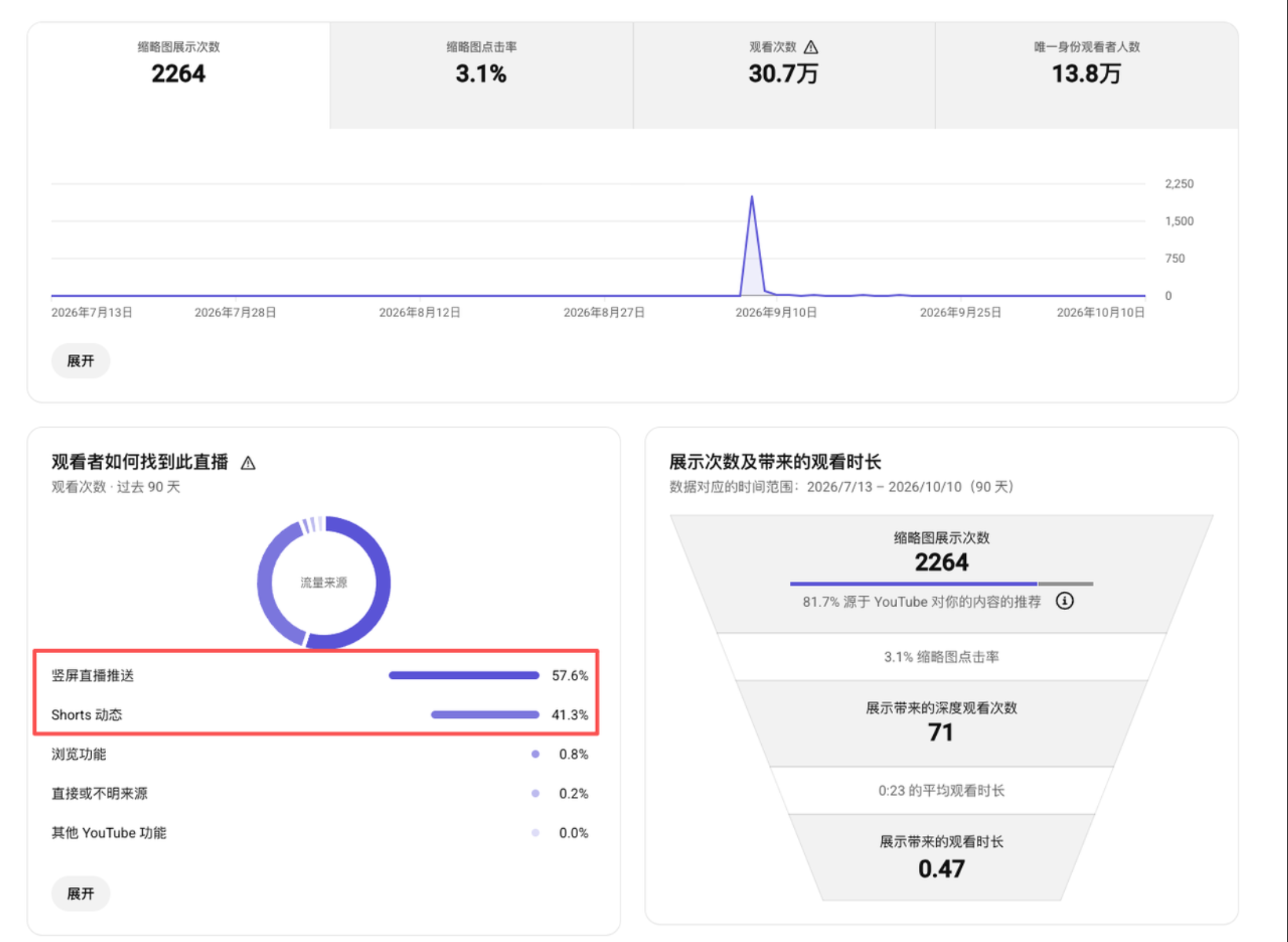Viewport: 1288px width, 942px height.
Task: Click the 0.2% value for 直接或不明来源
Action: pyautogui.click(x=574, y=793)
